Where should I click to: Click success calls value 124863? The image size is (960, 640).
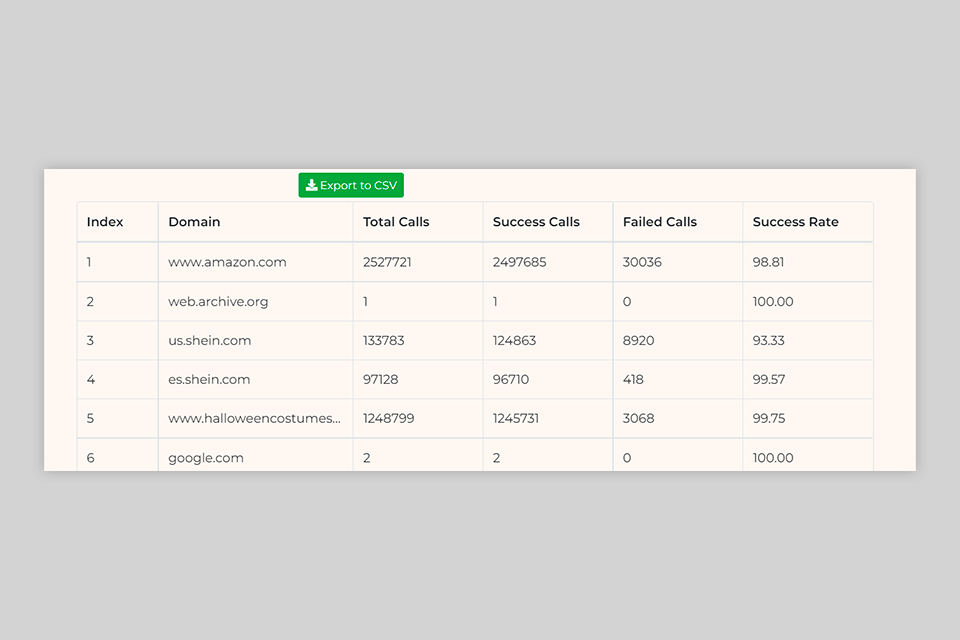(514, 340)
